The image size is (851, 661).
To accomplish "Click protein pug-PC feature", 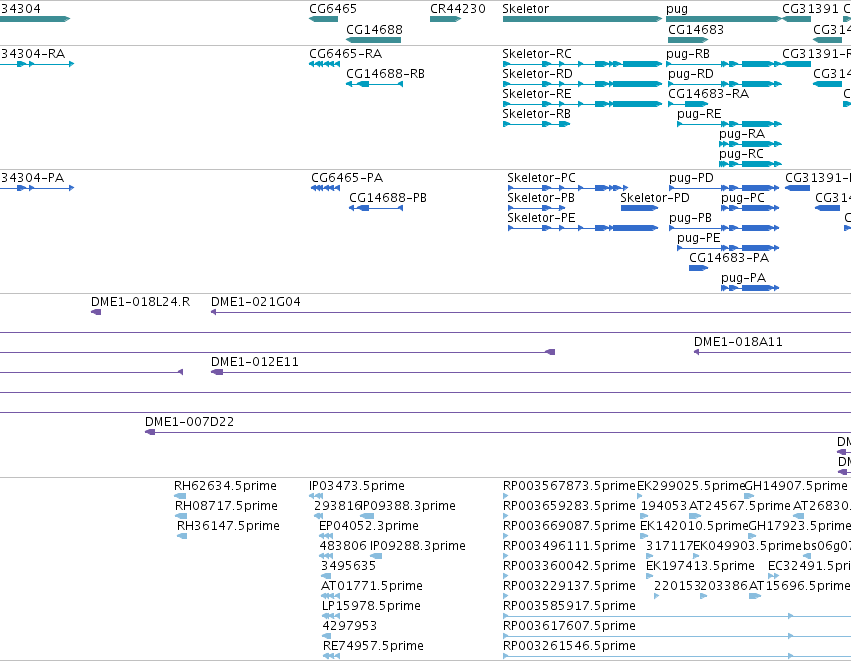I will click(x=750, y=208).
